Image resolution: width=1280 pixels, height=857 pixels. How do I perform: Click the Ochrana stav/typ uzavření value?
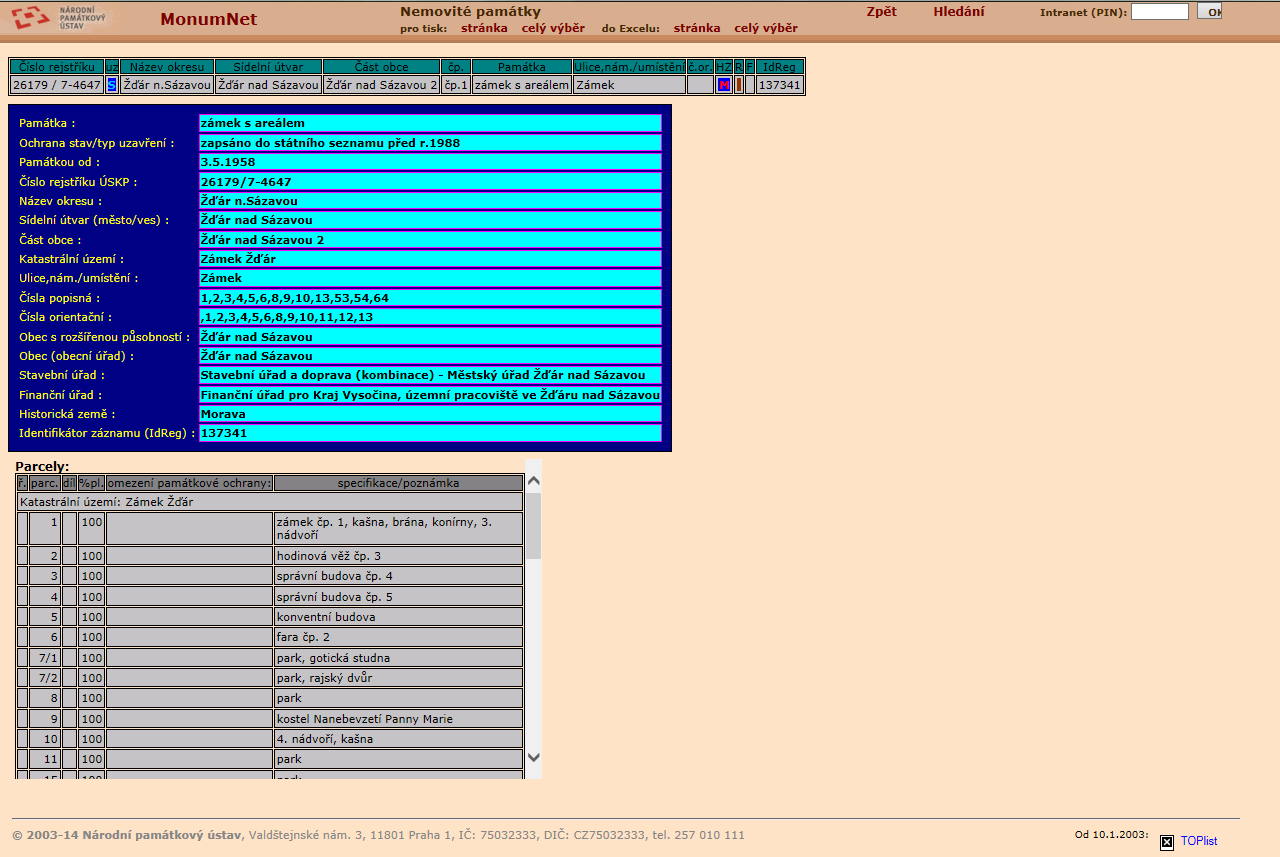tap(430, 143)
